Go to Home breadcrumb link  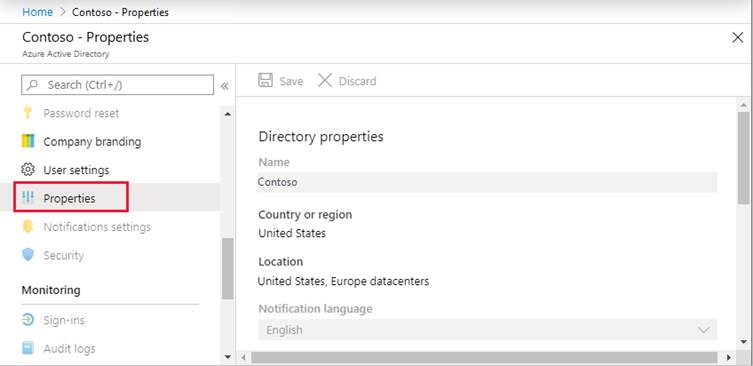click(37, 12)
